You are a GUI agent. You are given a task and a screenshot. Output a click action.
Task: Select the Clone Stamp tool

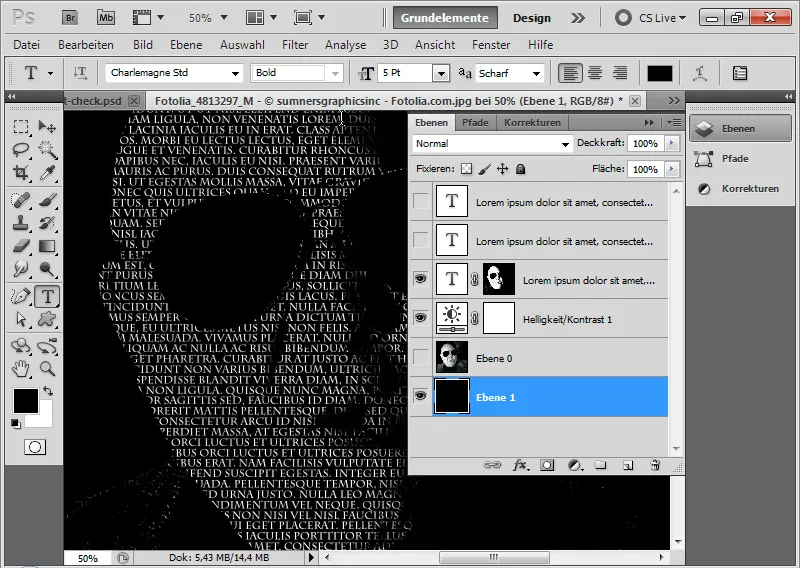pyautogui.click(x=21, y=223)
